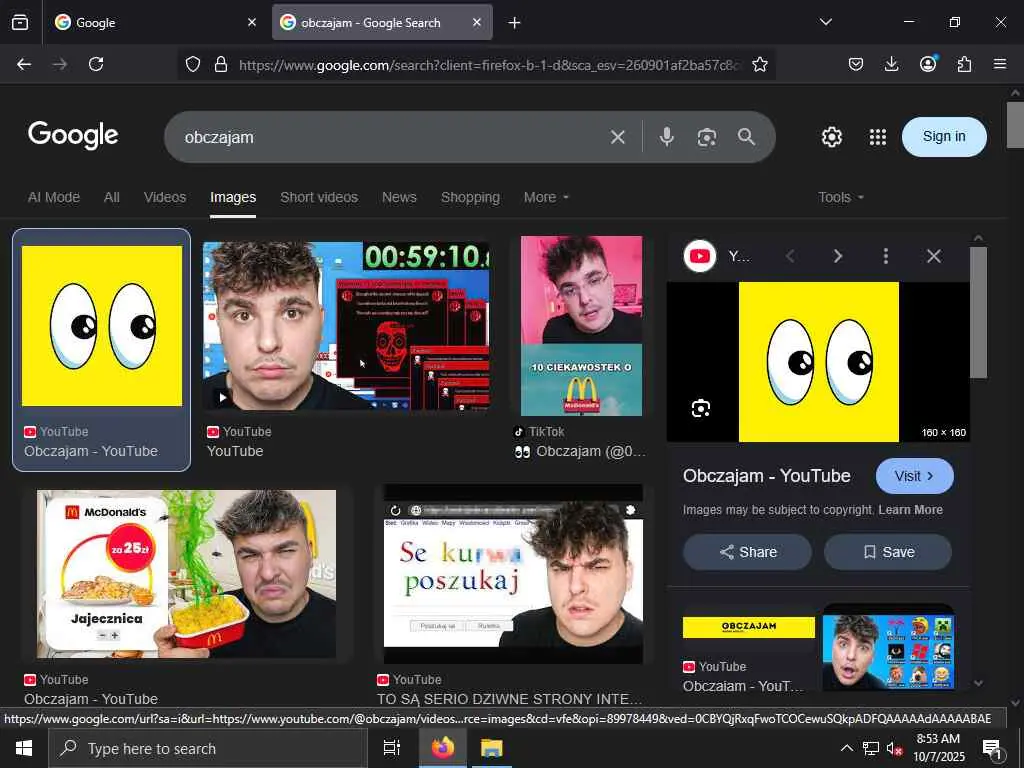Select the All results tab
Viewport: 1024px width, 768px height.
(112, 197)
